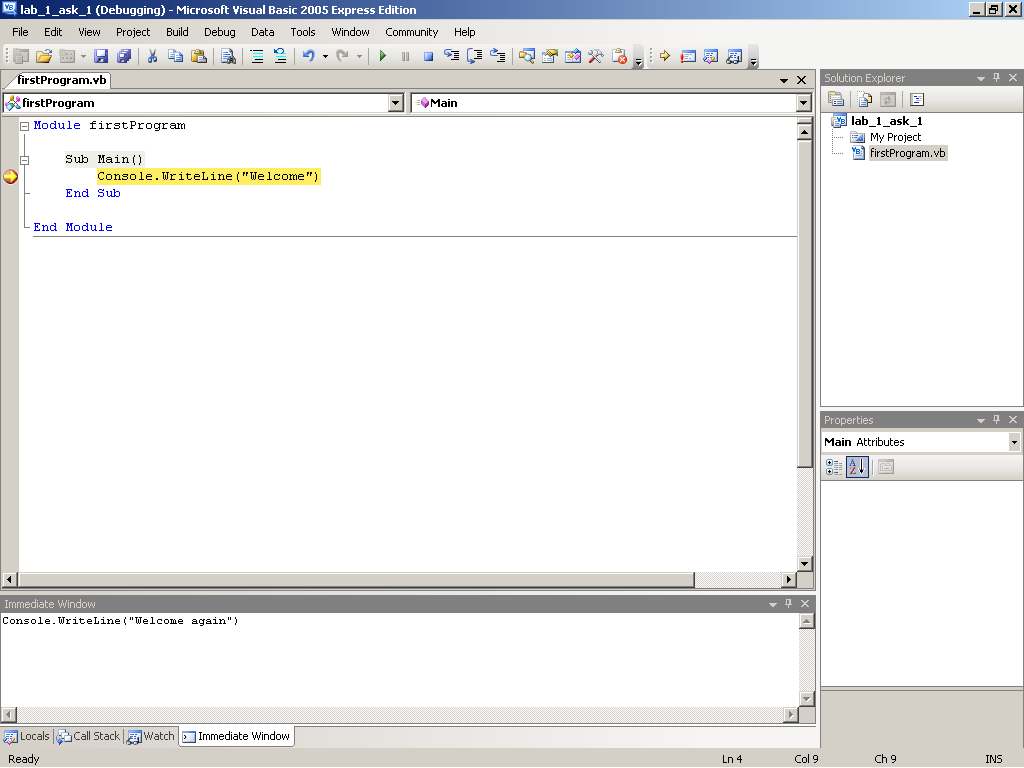Image resolution: width=1024 pixels, height=768 pixels.
Task: Continue debugging with the green play icon
Action: pos(383,56)
